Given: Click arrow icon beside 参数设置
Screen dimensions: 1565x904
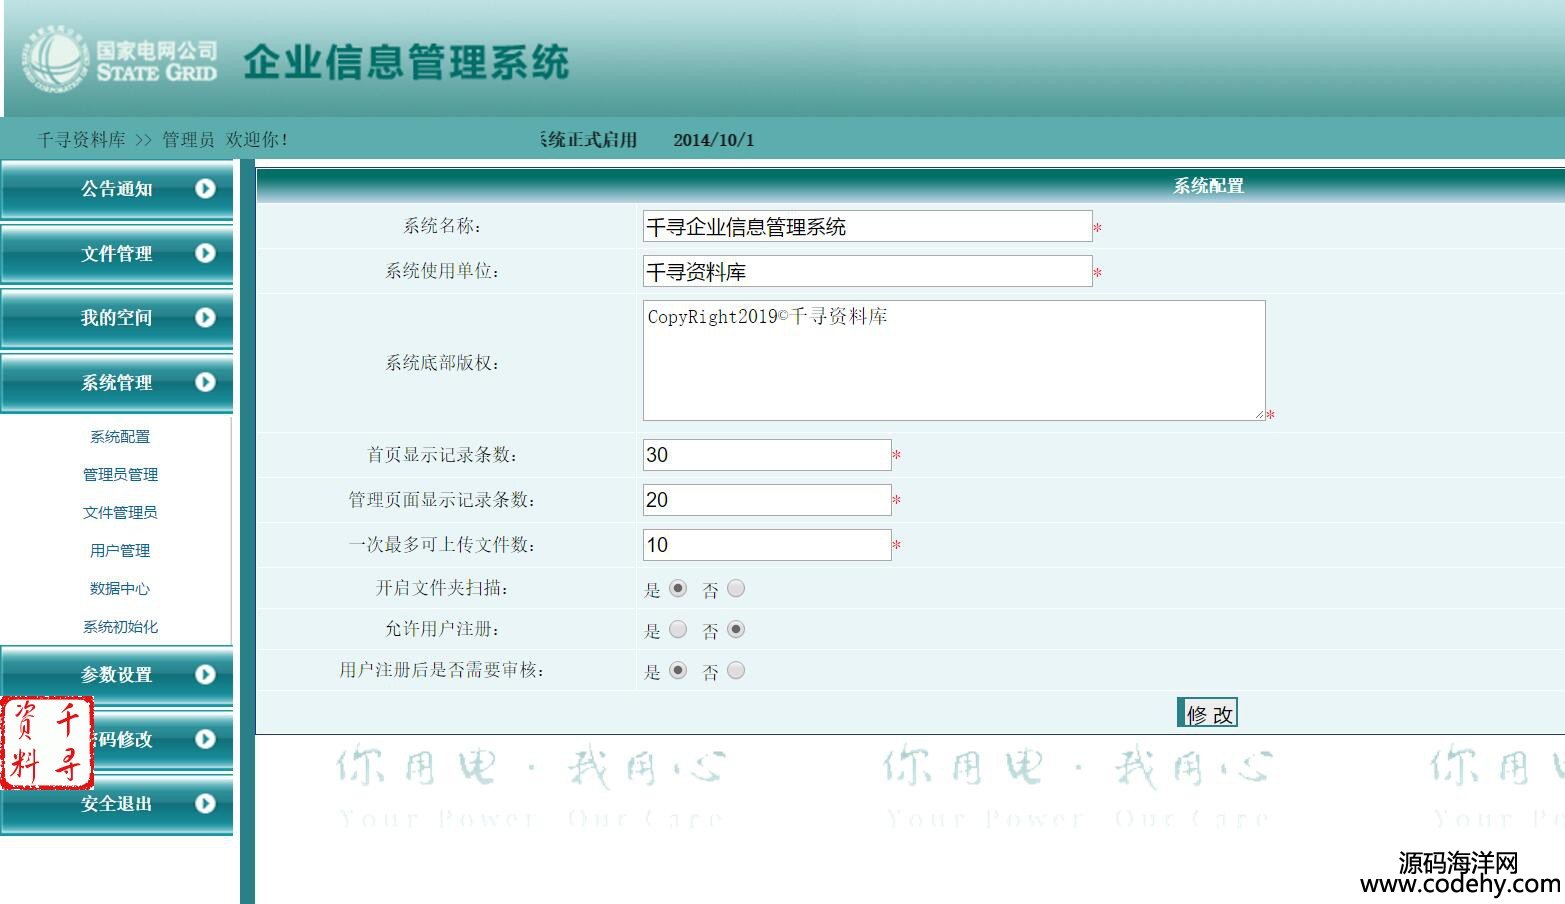Looking at the screenshot, I should [205, 674].
